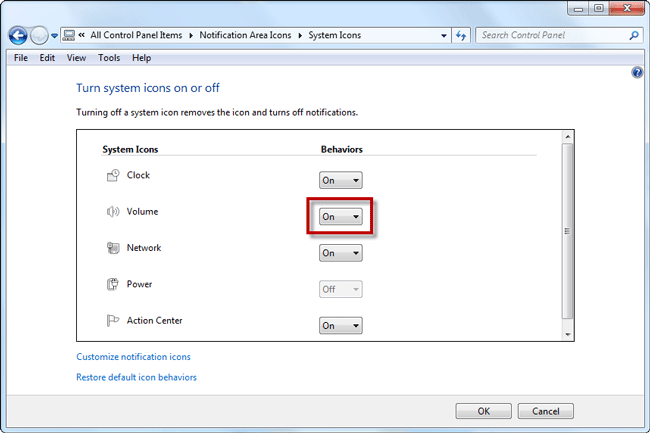
Task: Open the Clock behavior dropdown
Action: tap(341, 180)
